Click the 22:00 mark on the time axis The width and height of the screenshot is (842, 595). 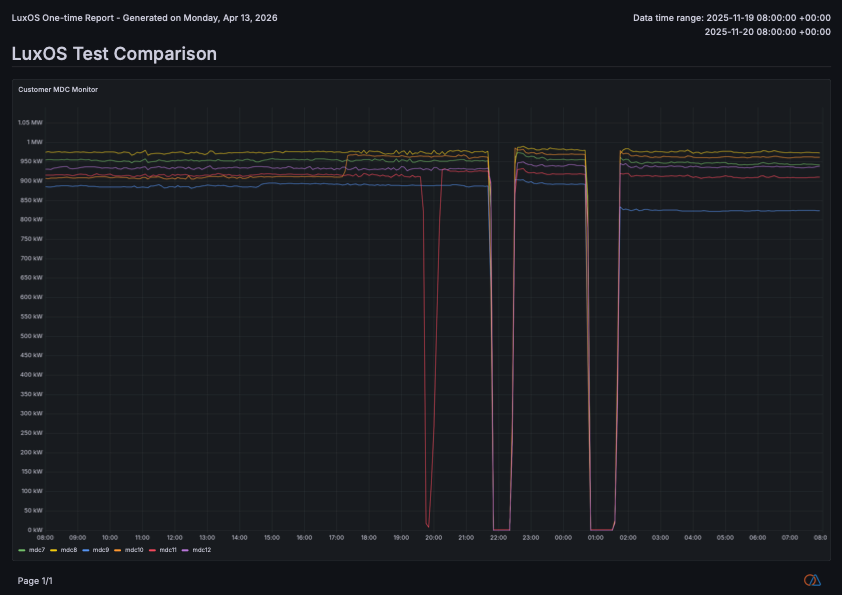497,537
